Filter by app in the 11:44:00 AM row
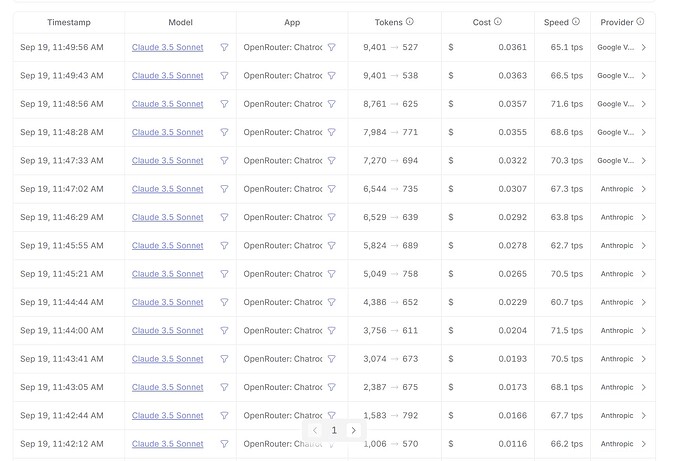 (332, 330)
